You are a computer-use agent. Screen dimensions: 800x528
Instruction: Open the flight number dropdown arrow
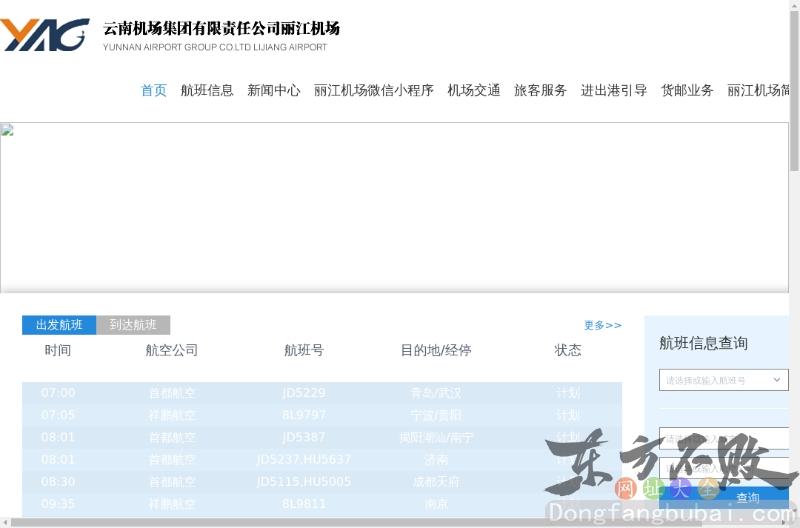[777, 380]
